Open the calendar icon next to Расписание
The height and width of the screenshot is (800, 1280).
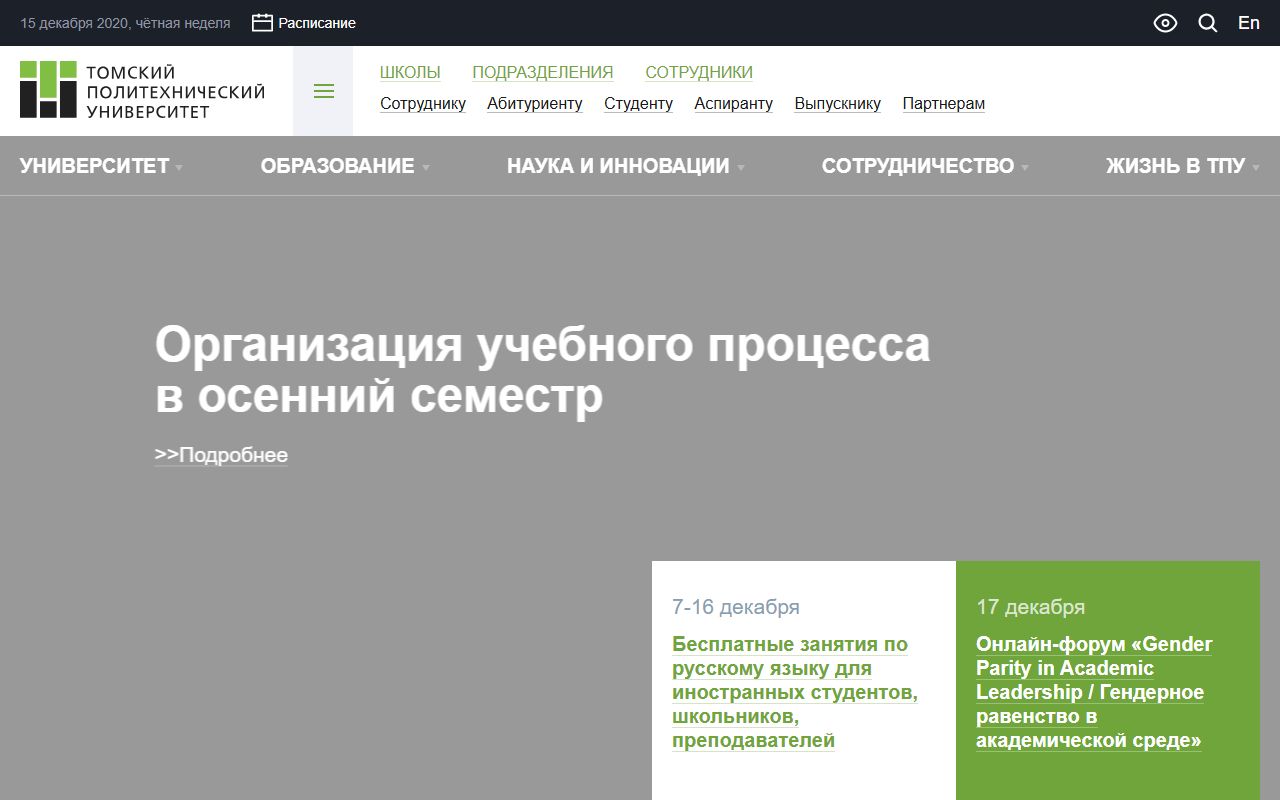coord(262,23)
